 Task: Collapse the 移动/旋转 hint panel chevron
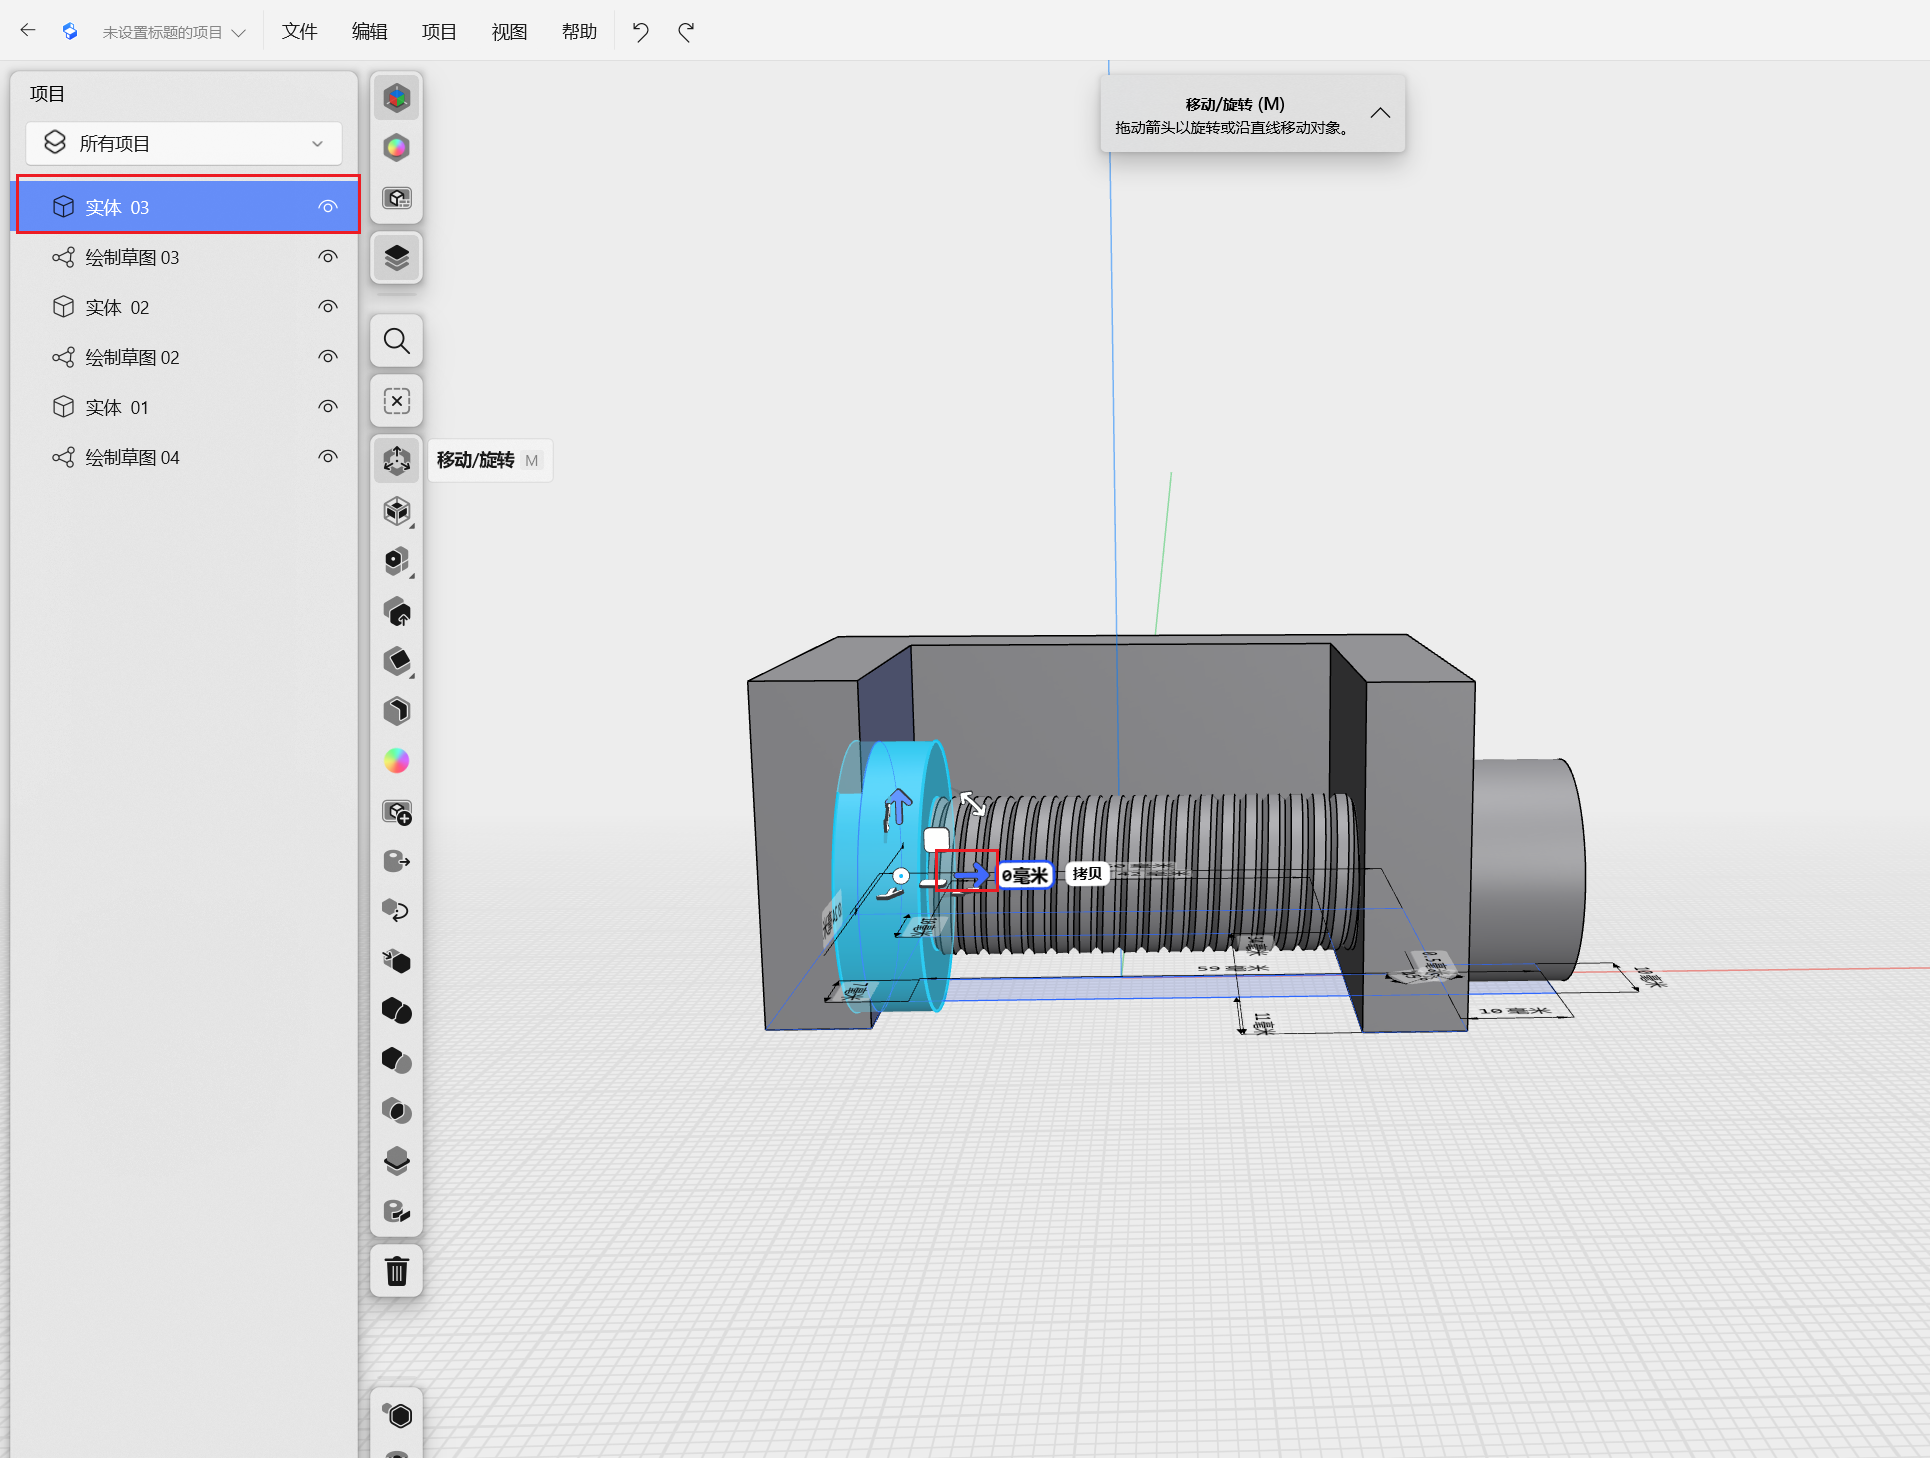pos(1380,113)
